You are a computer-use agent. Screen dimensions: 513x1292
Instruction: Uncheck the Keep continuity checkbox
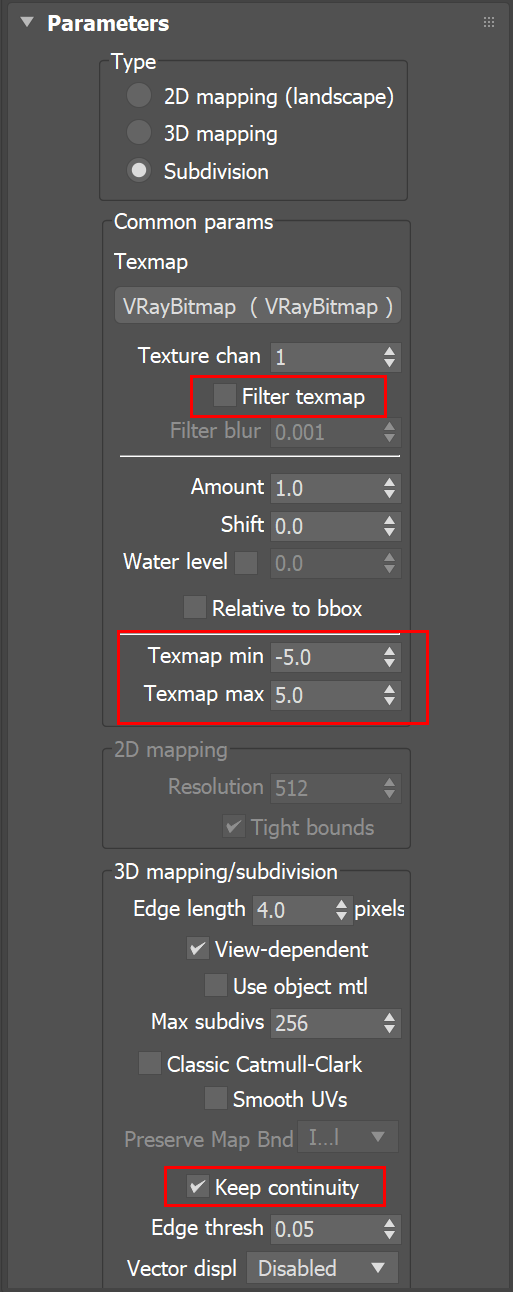[198, 1187]
